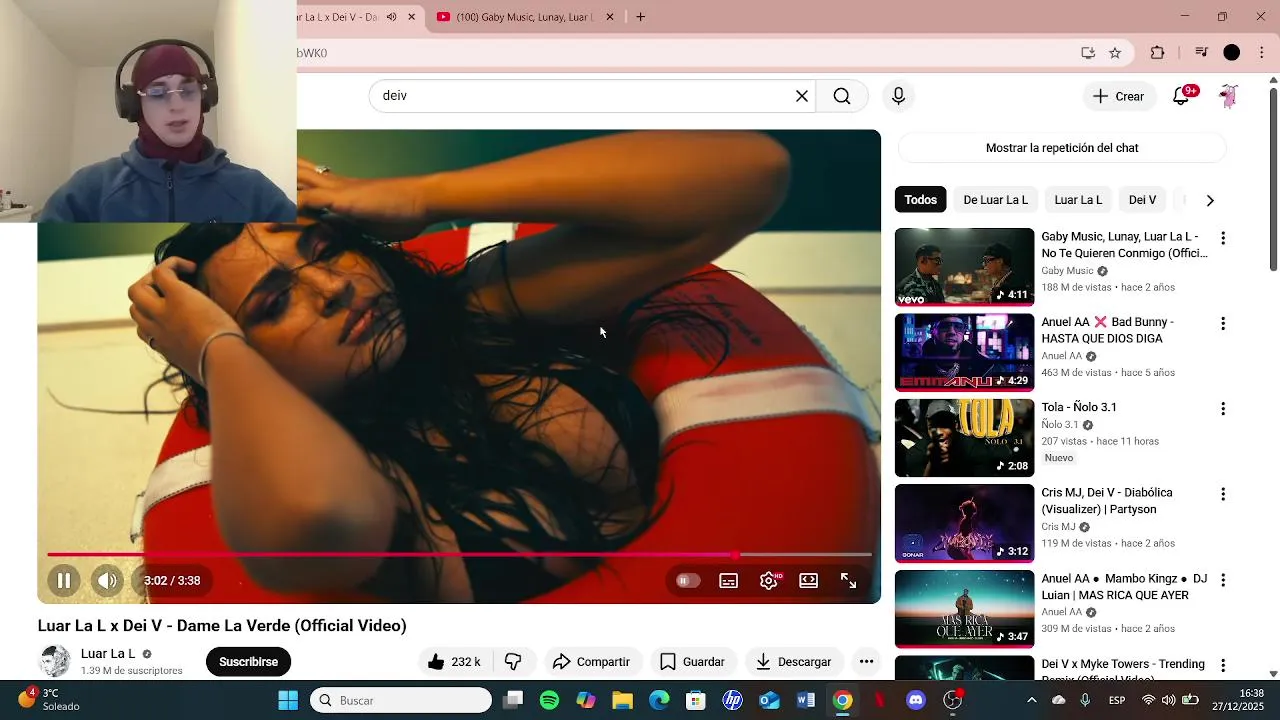Open Microsoft Edge from the taskbar
Screen dimensions: 1280x720
[x=659, y=700]
